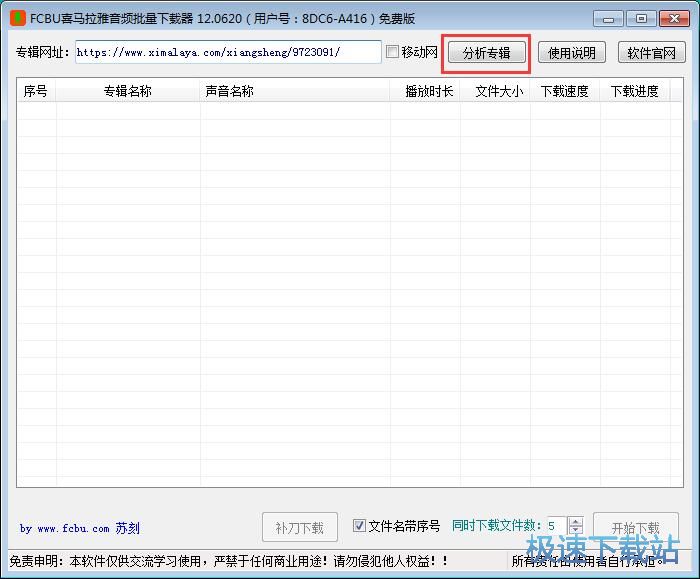Image resolution: width=700 pixels, height=579 pixels.
Task: Minimize the FCBU downloader window
Action: tap(608, 19)
